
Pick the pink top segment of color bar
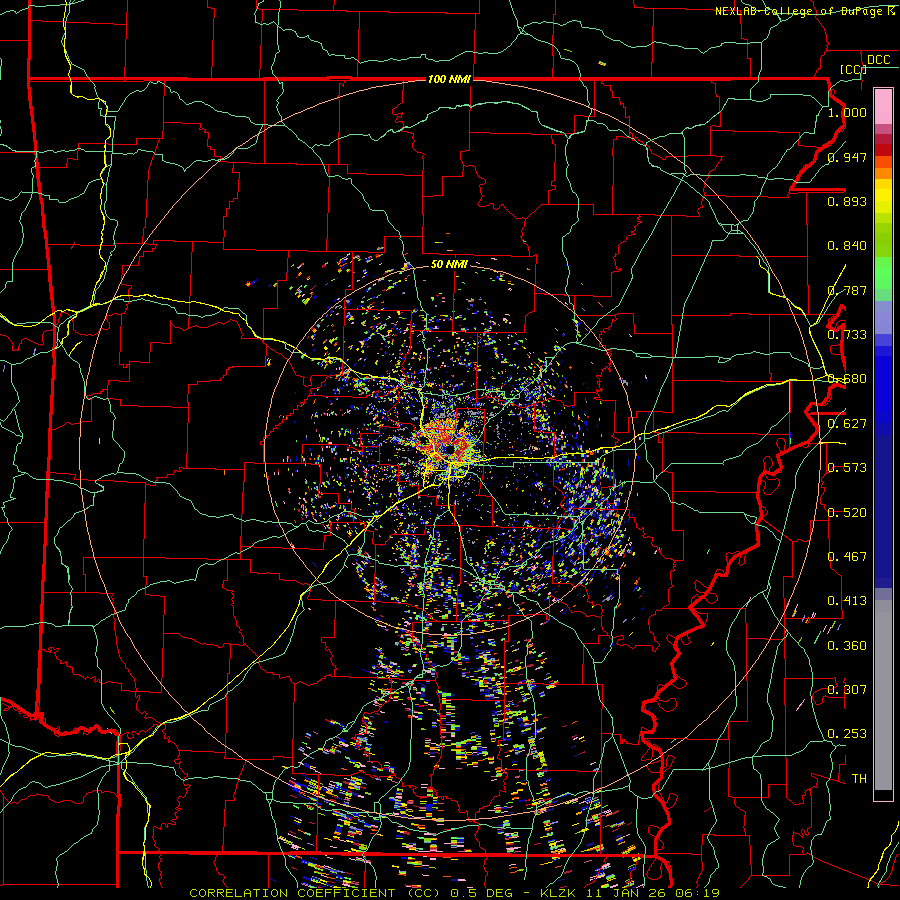tap(883, 106)
